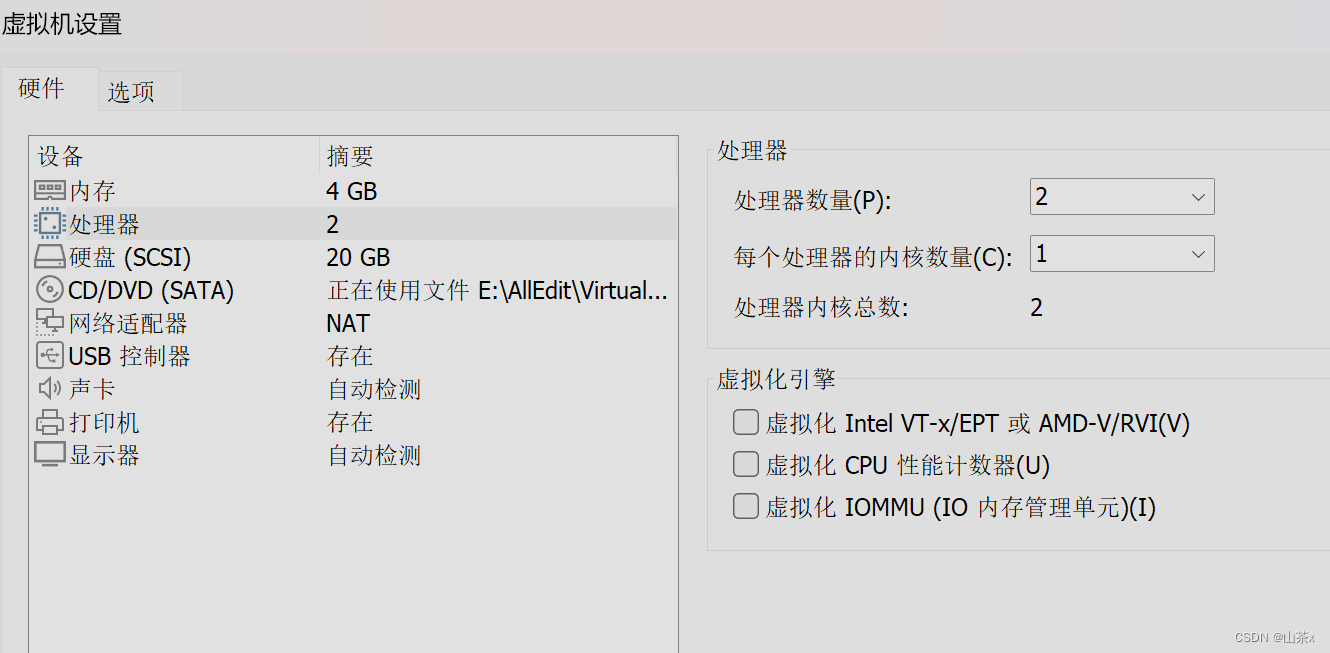Select the 显示器 device icon
The height and width of the screenshot is (653, 1330).
pos(49,454)
